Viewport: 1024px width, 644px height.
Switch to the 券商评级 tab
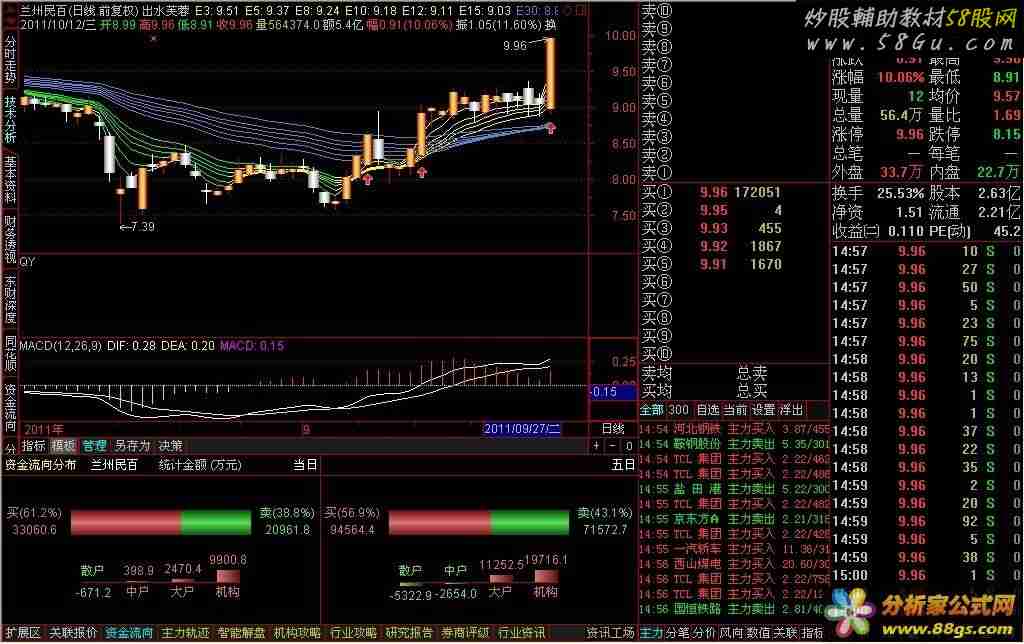coord(466,633)
